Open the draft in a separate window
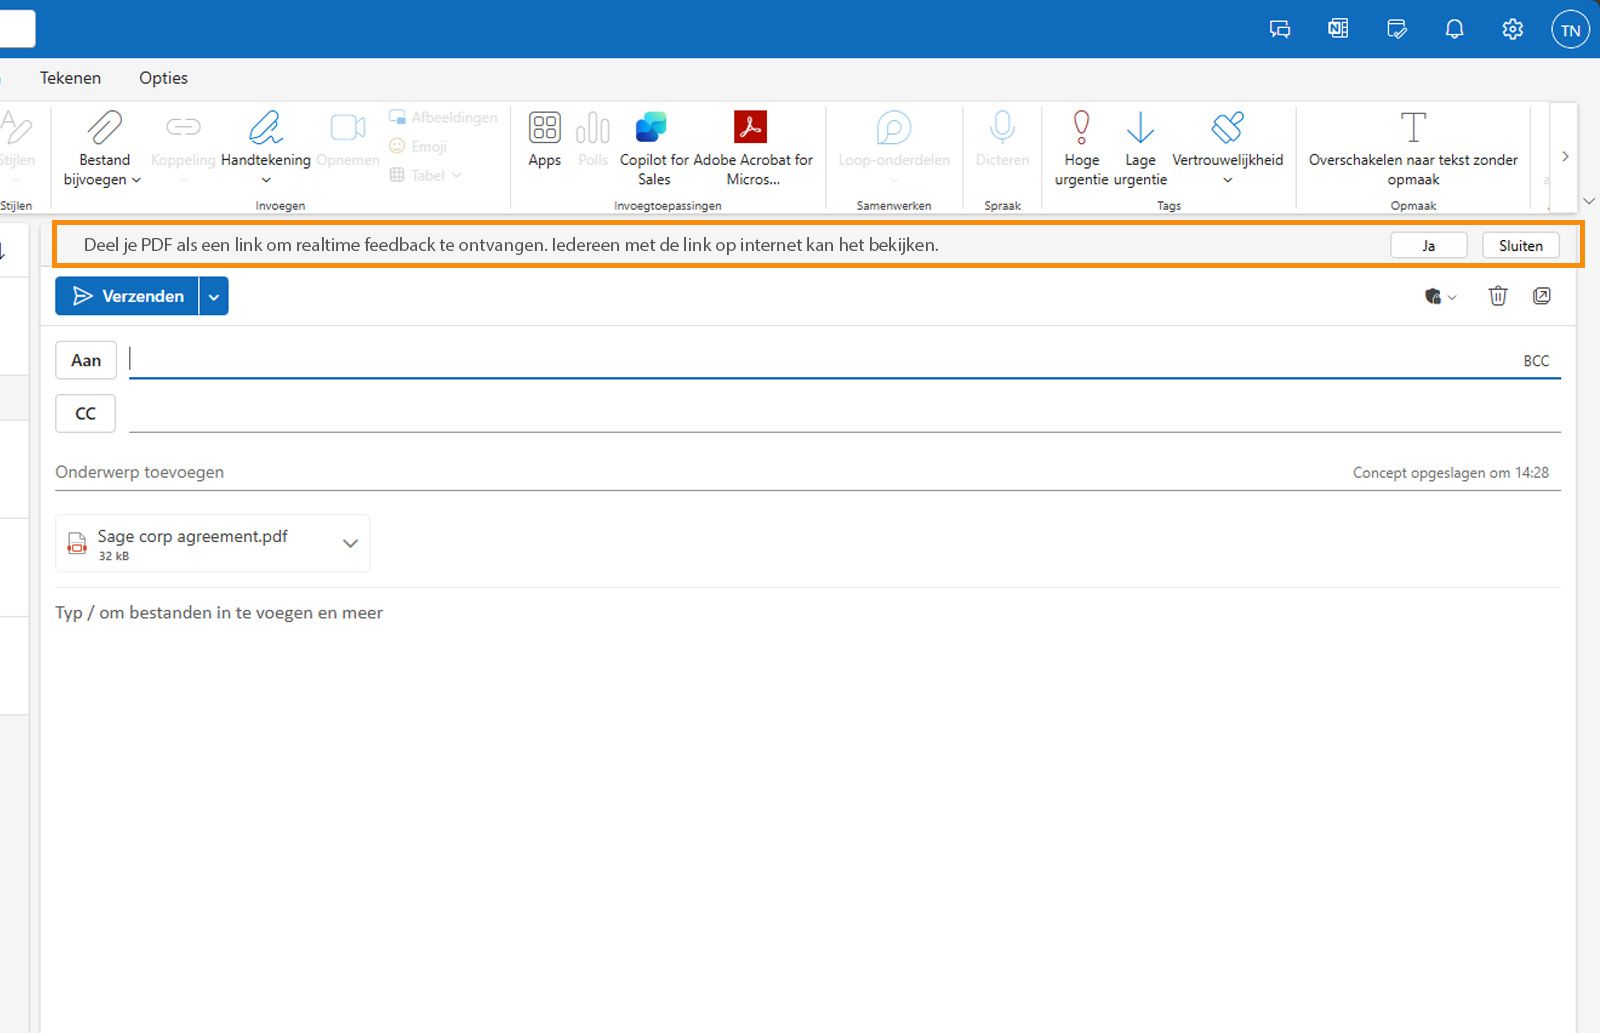This screenshot has width=1600, height=1033. pyautogui.click(x=1542, y=296)
